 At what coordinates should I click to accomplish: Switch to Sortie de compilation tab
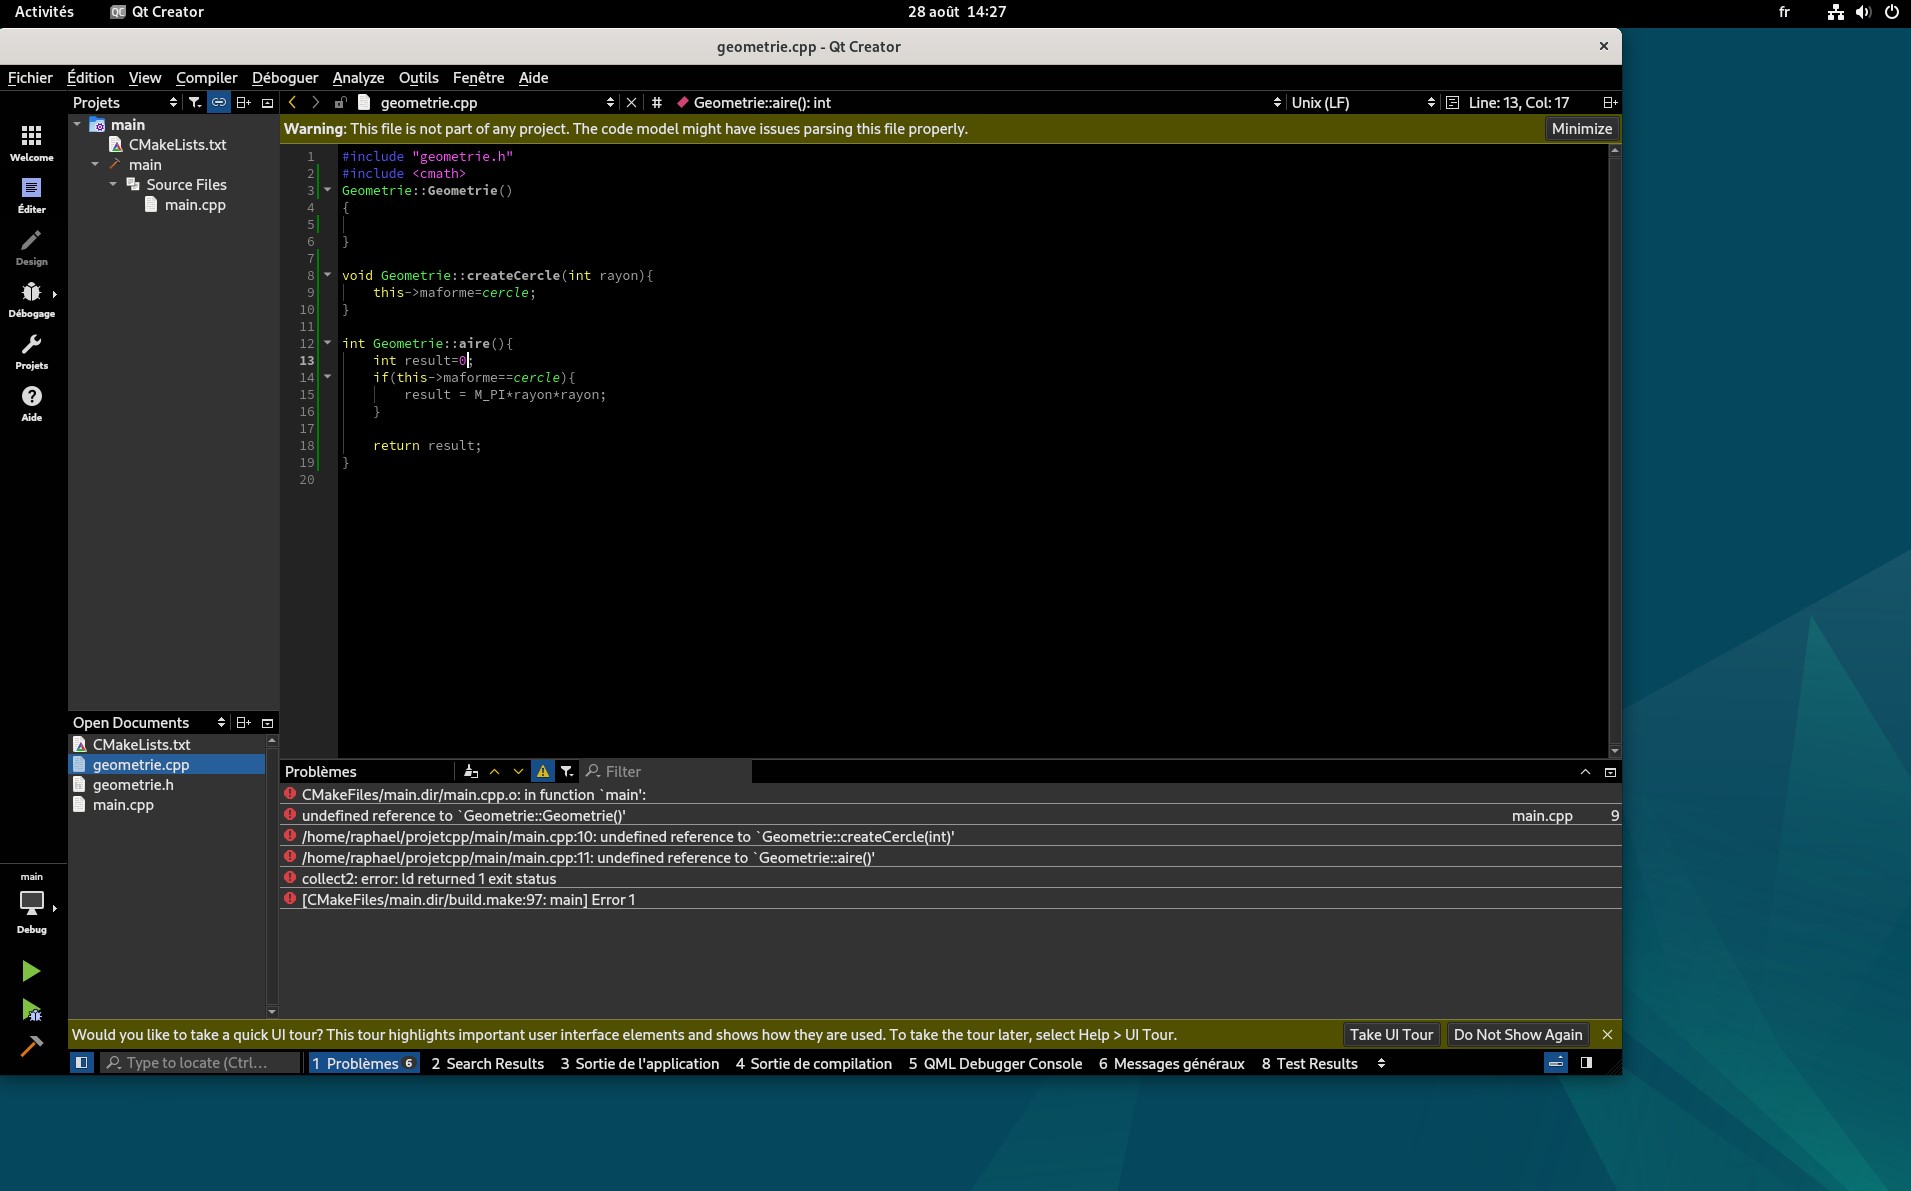click(813, 1063)
